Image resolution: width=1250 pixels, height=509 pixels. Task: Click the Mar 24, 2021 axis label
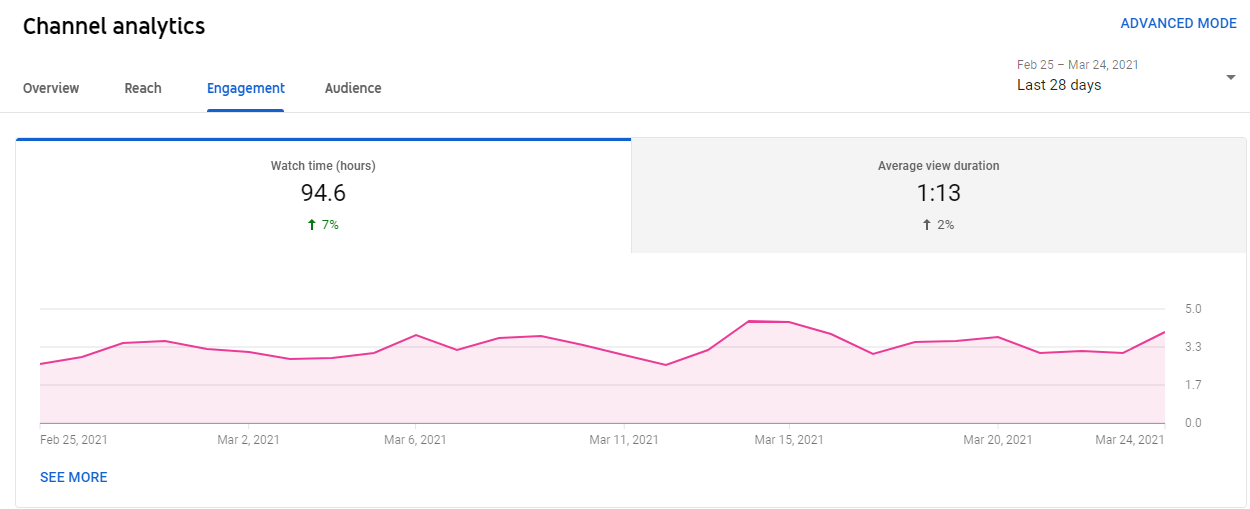click(x=1130, y=439)
